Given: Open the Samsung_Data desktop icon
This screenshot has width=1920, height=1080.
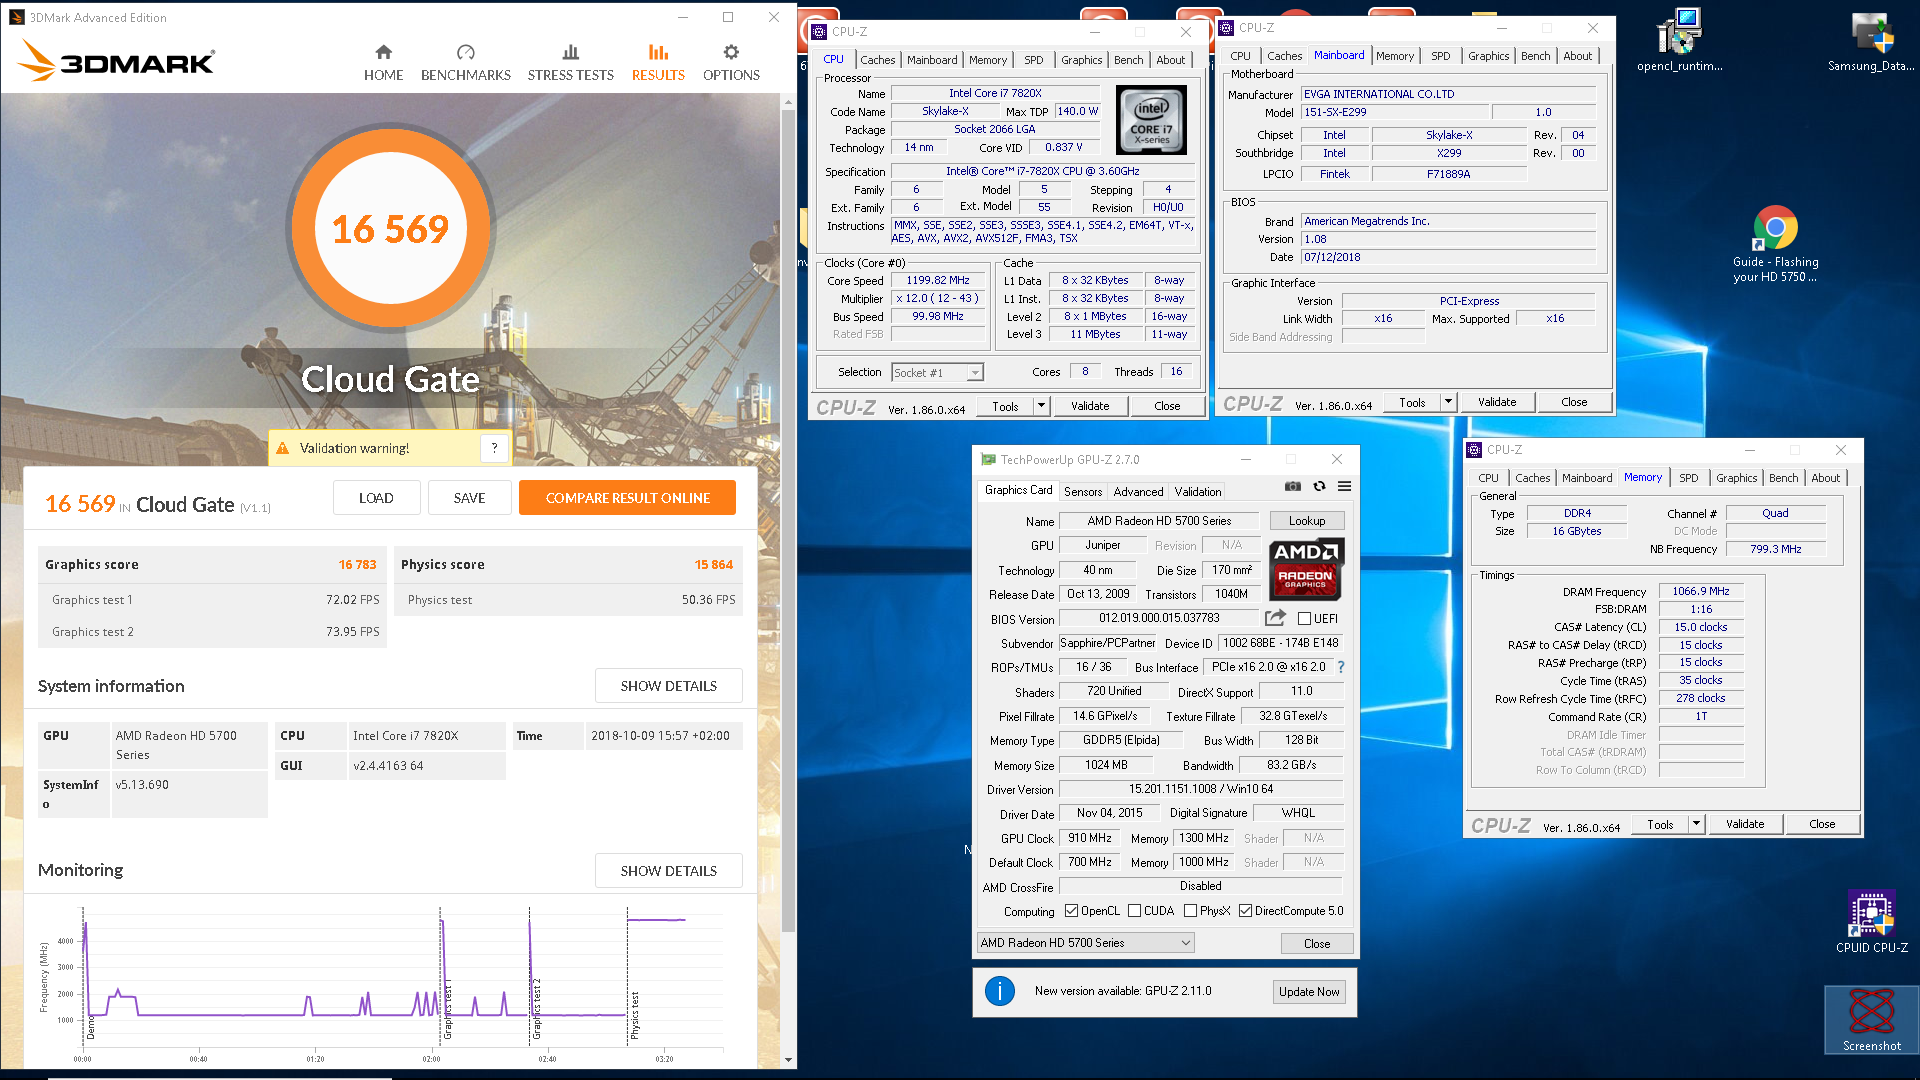Looking at the screenshot, I should pyautogui.click(x=1871, y=41).
